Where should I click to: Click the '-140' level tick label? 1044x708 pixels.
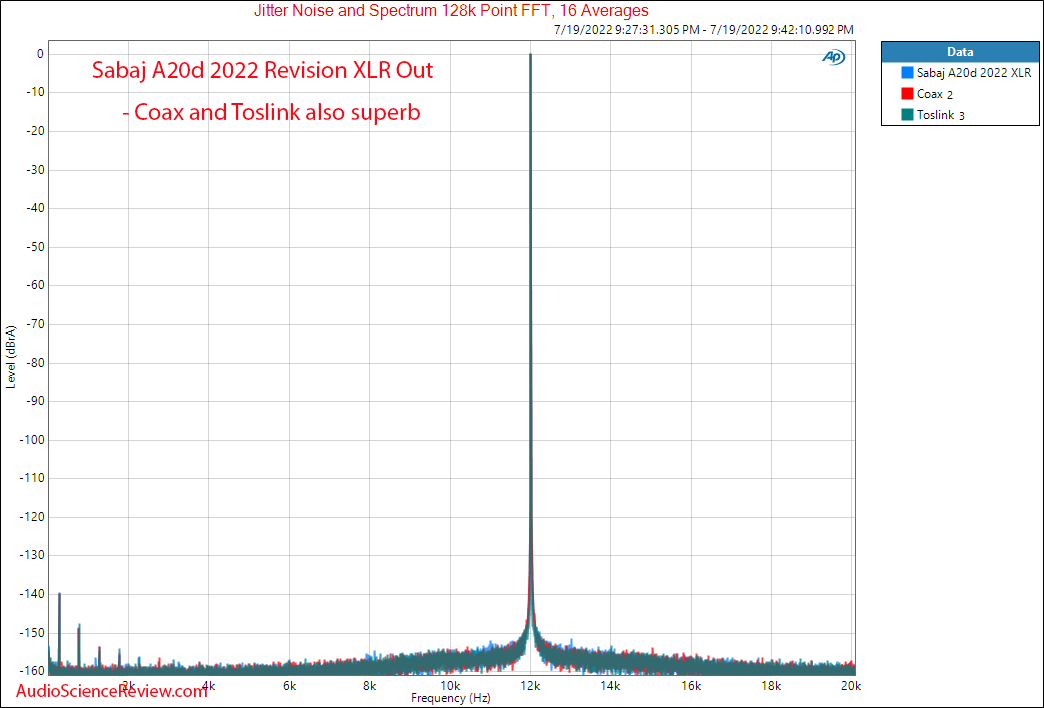tap(32, 594)
